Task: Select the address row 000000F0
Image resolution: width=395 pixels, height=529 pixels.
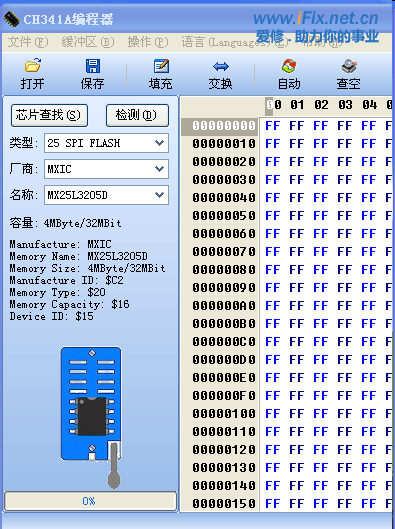Action: coord(224,395)
